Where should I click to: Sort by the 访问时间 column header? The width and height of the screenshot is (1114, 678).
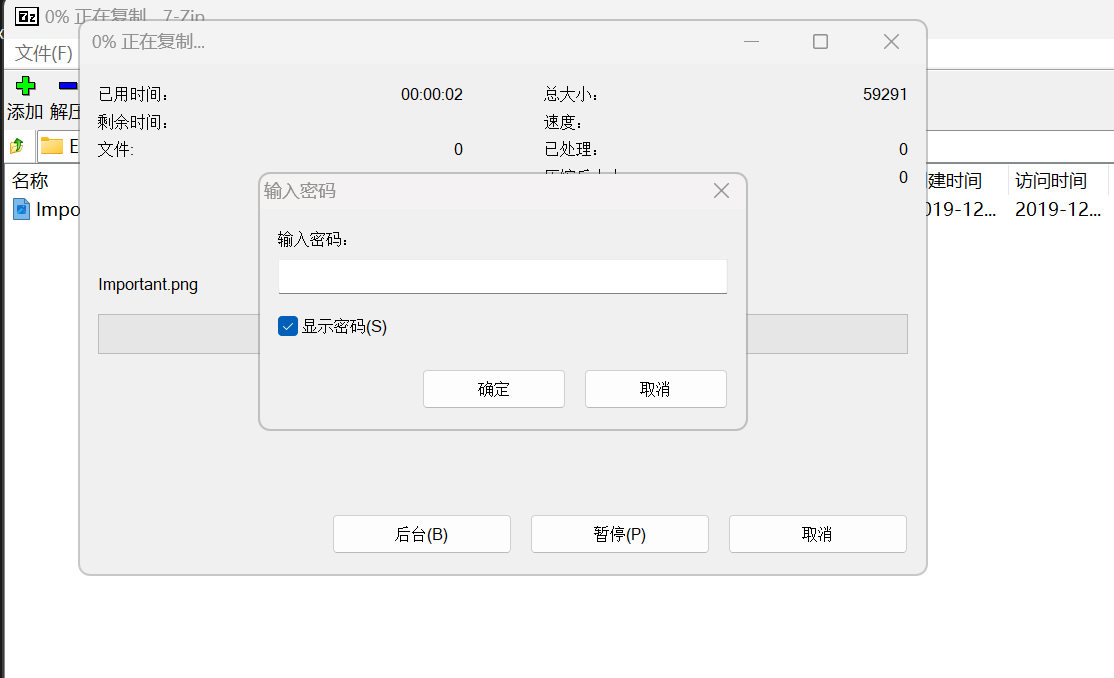1050,181
